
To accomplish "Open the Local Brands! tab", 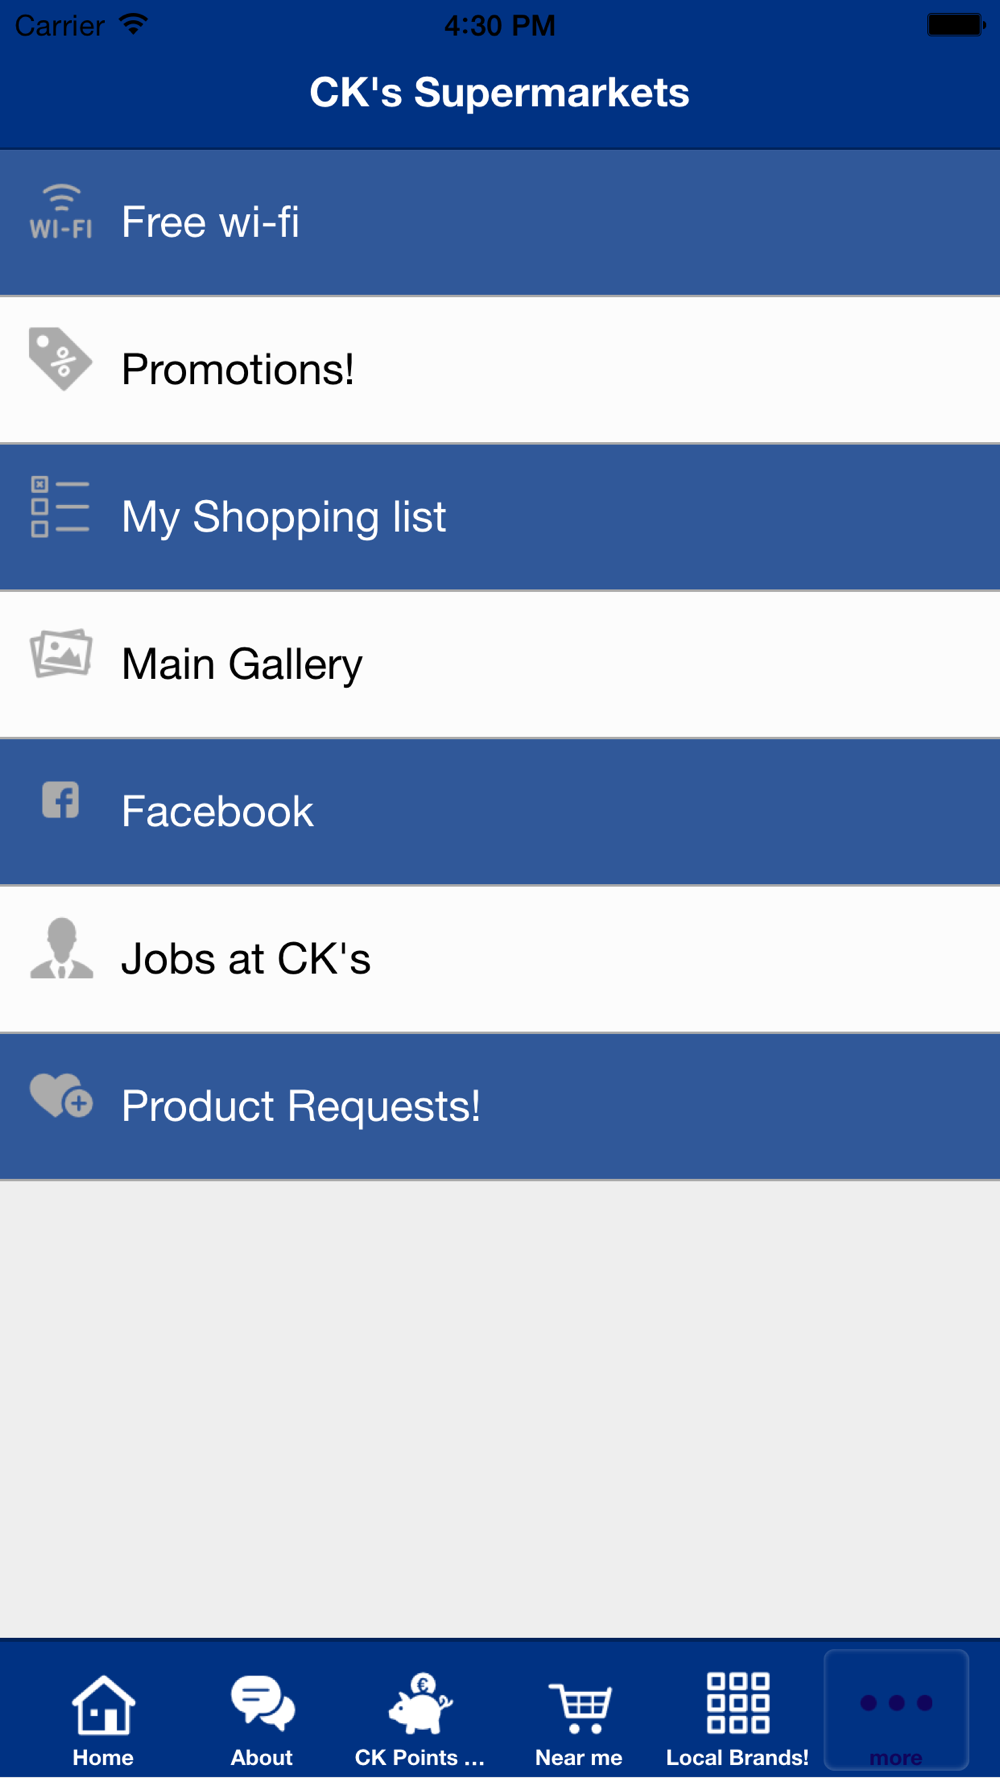I will [738, 1720].
